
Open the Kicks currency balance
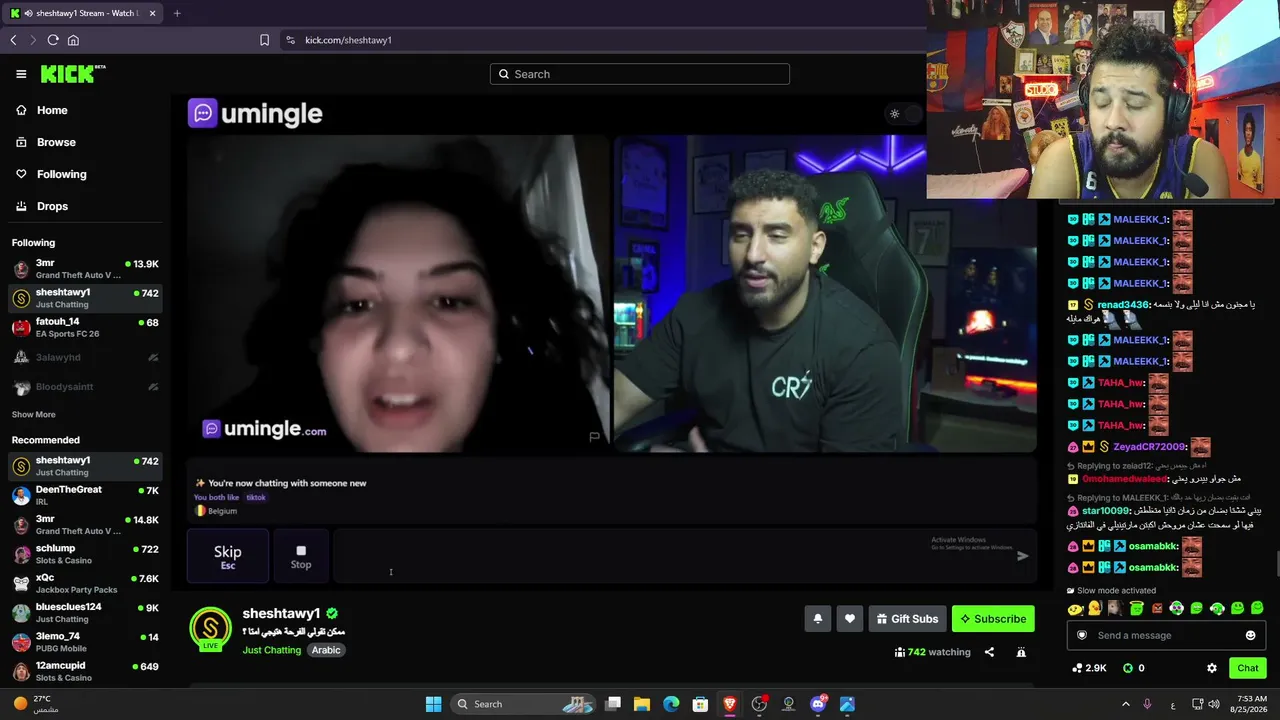(1133, 668)
